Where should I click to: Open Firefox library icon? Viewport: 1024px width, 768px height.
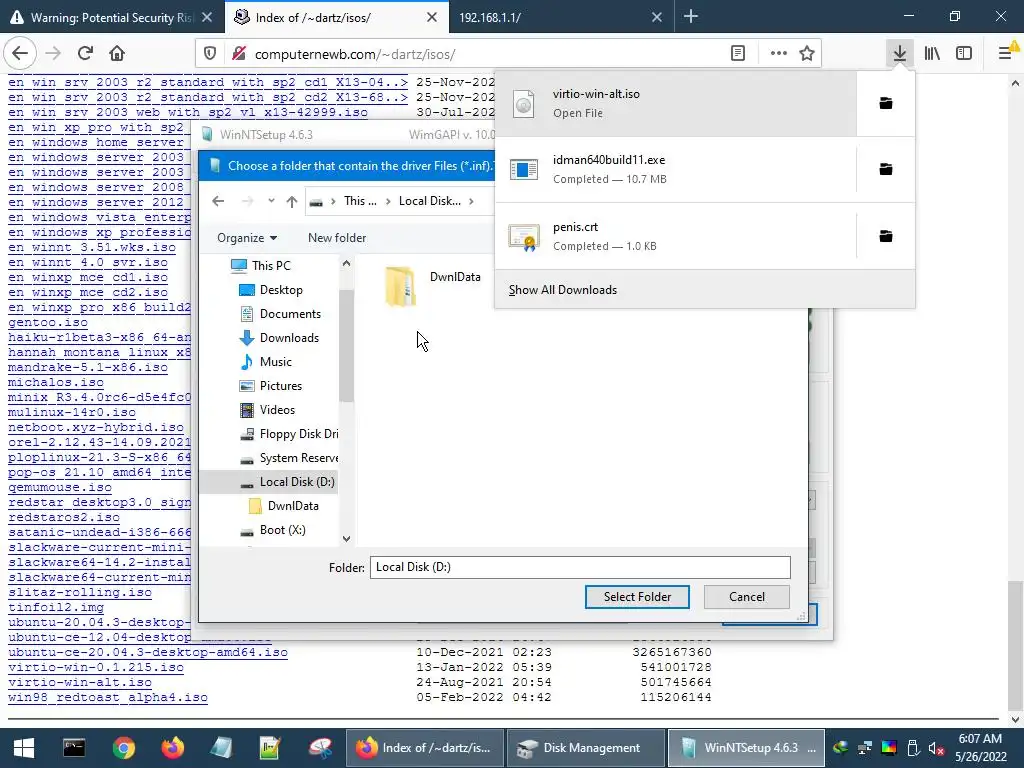(932, 54)
